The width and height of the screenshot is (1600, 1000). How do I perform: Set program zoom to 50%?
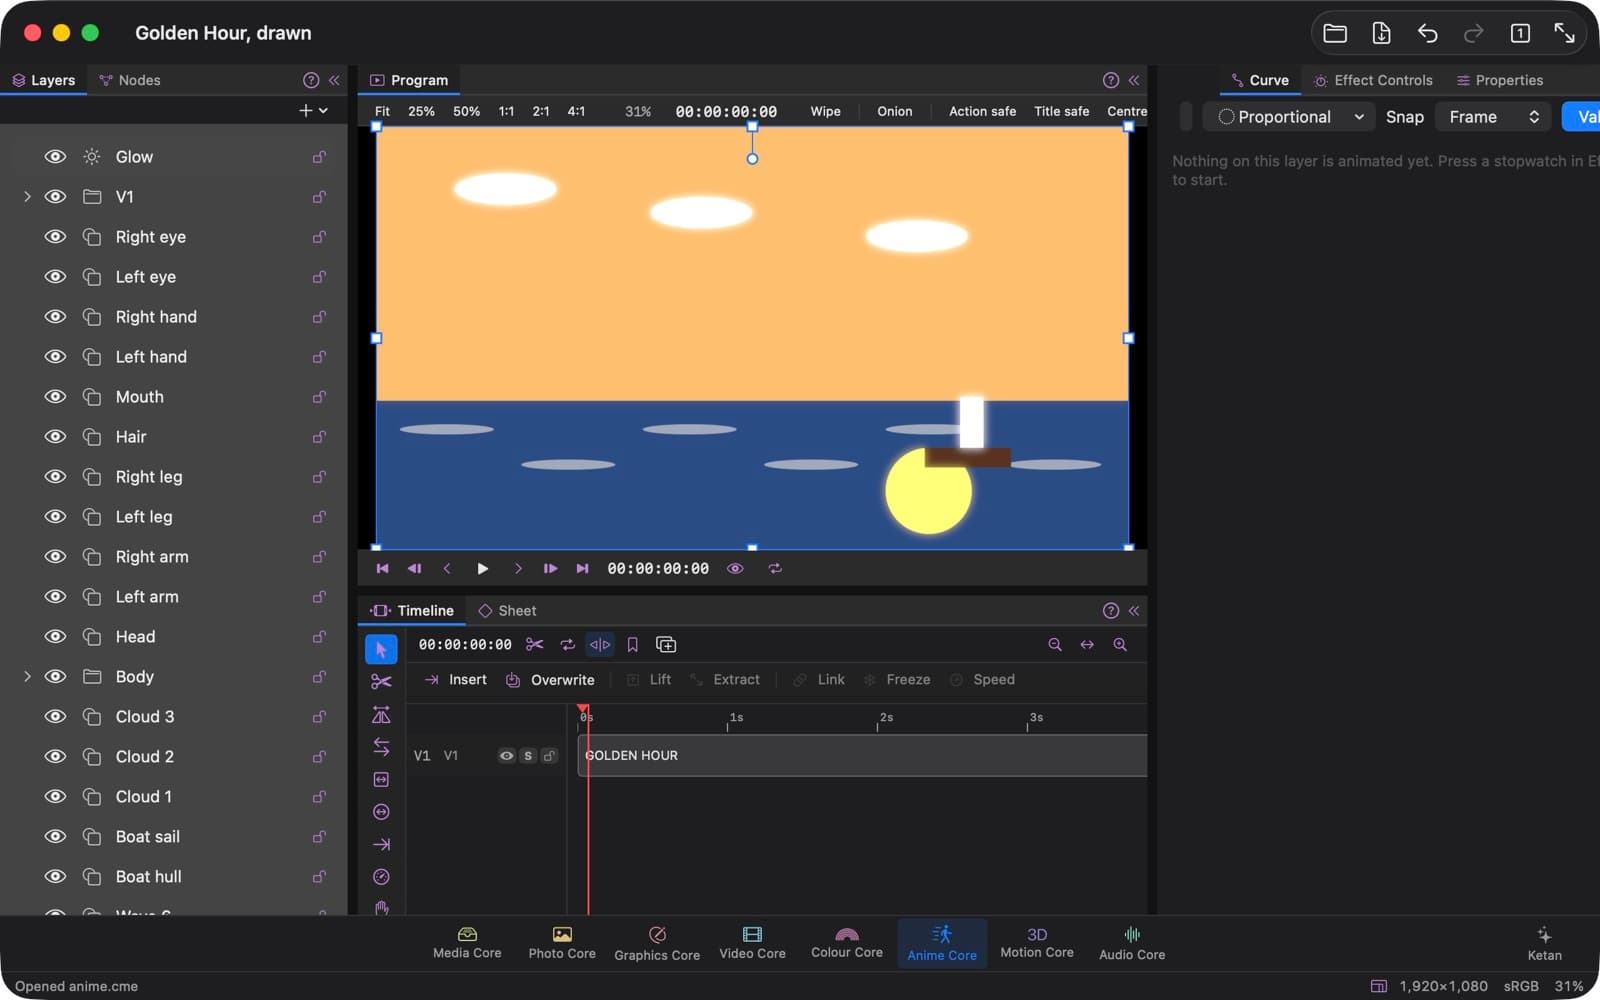[x=466, y=111]
